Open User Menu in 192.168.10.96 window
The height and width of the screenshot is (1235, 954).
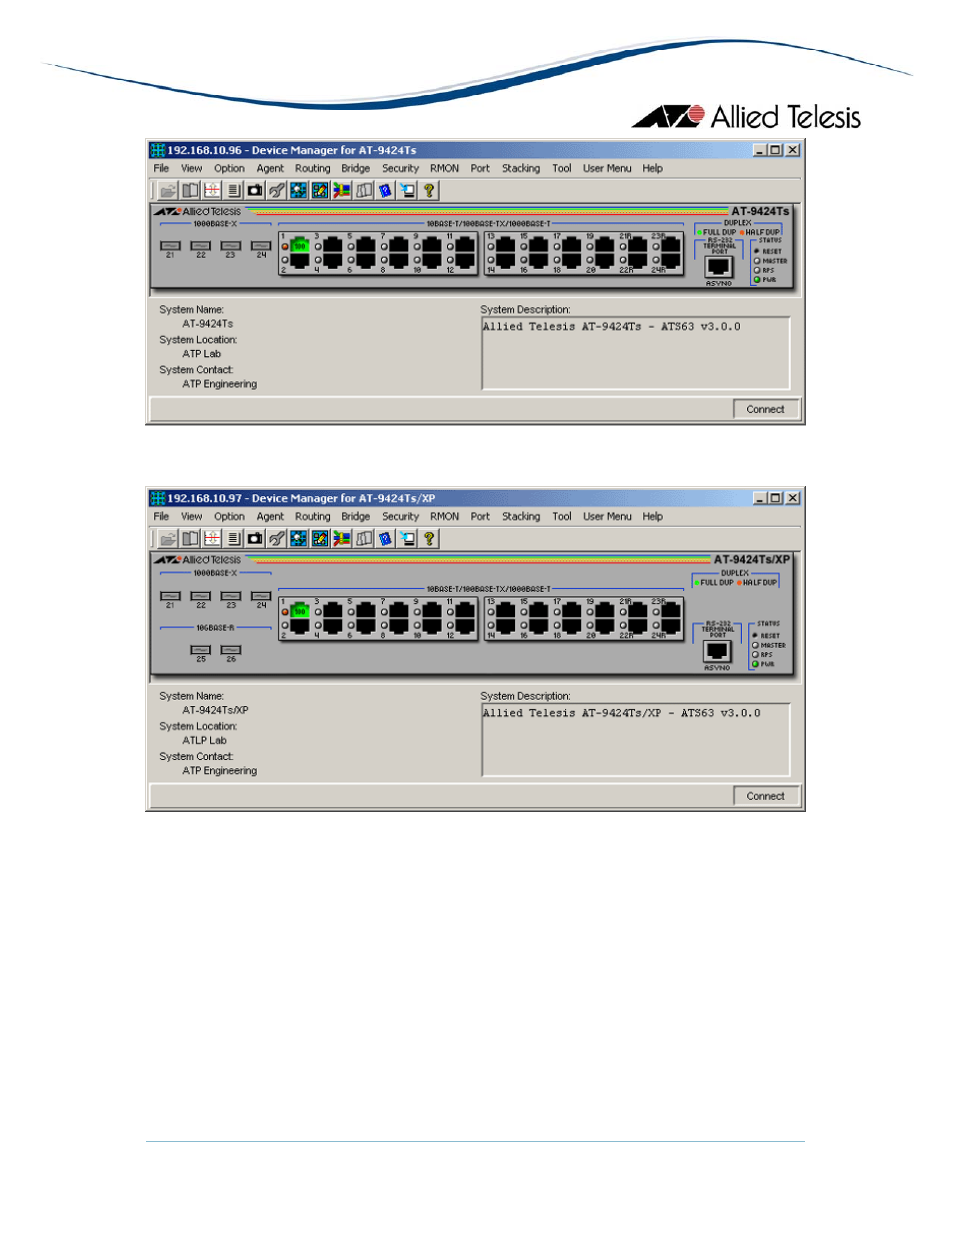tap(607, 169)
